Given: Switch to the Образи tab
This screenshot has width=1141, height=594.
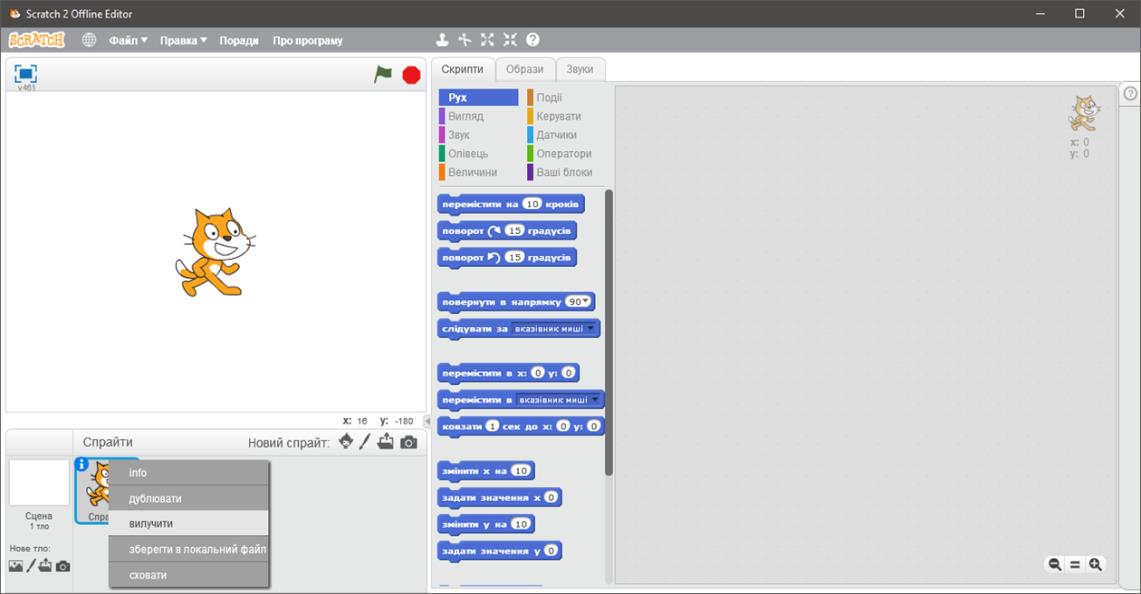Looking at the screenshot, I should (x=525, y=69).
